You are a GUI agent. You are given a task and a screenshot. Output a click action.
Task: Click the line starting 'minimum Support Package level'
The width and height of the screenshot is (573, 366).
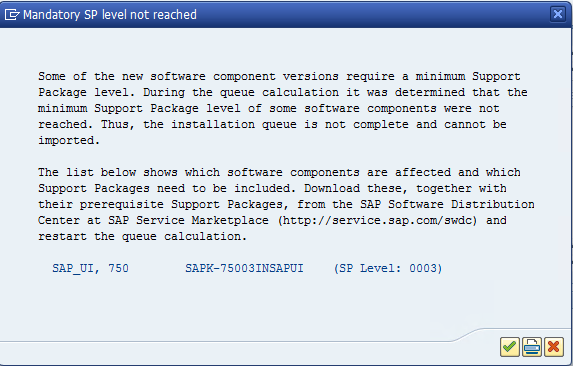click(x=269, y=108)
